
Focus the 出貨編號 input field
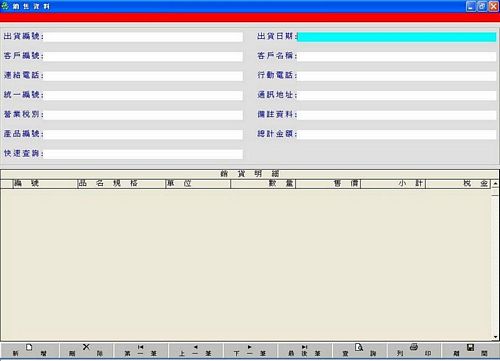[143, 37]
